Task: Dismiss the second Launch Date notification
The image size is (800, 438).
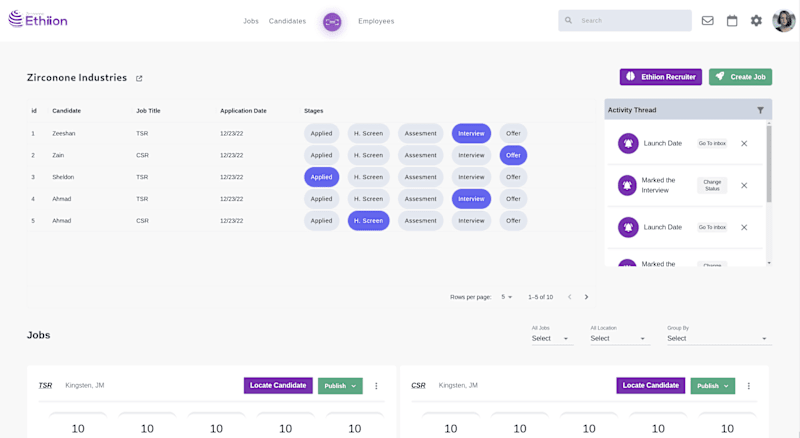Action: click(744, 227)
